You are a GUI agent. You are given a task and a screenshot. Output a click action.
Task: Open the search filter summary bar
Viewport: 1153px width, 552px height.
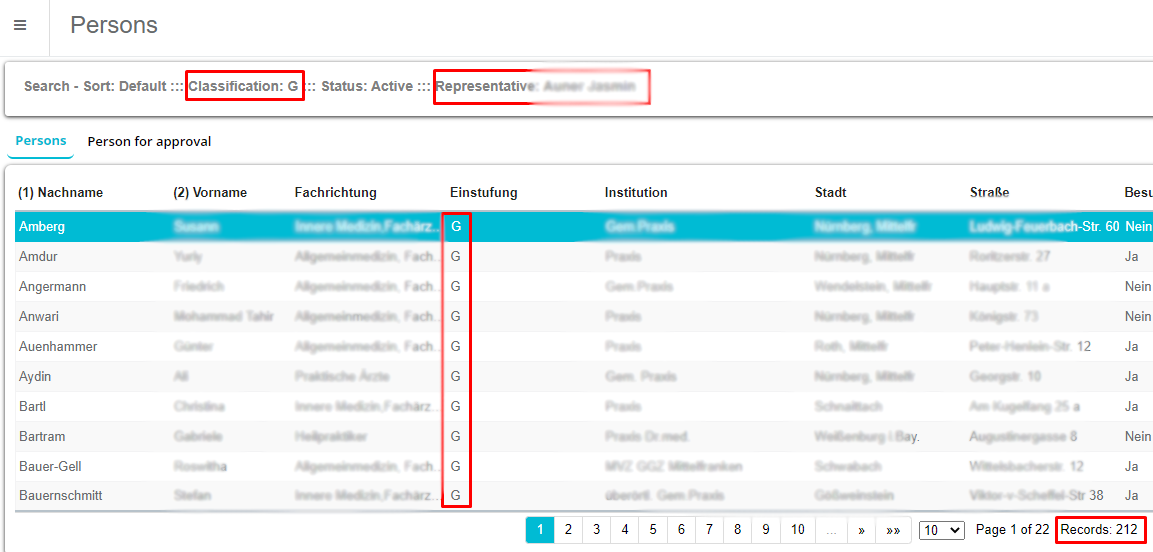[330, 87]
